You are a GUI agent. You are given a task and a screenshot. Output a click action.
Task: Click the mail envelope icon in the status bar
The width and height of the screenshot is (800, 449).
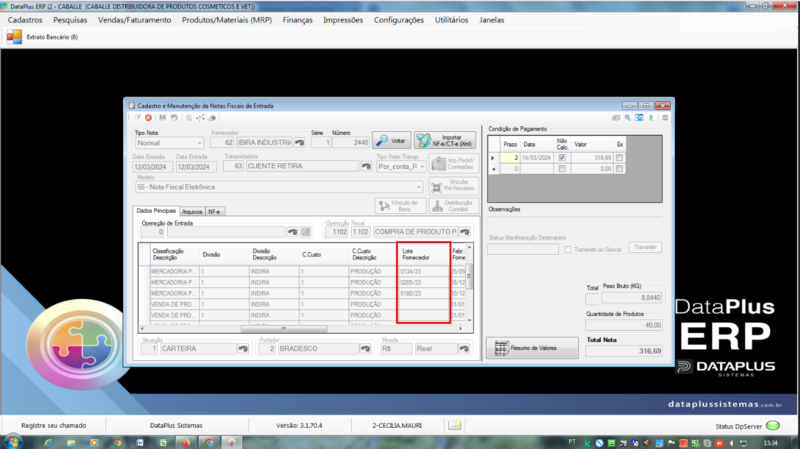455,425
